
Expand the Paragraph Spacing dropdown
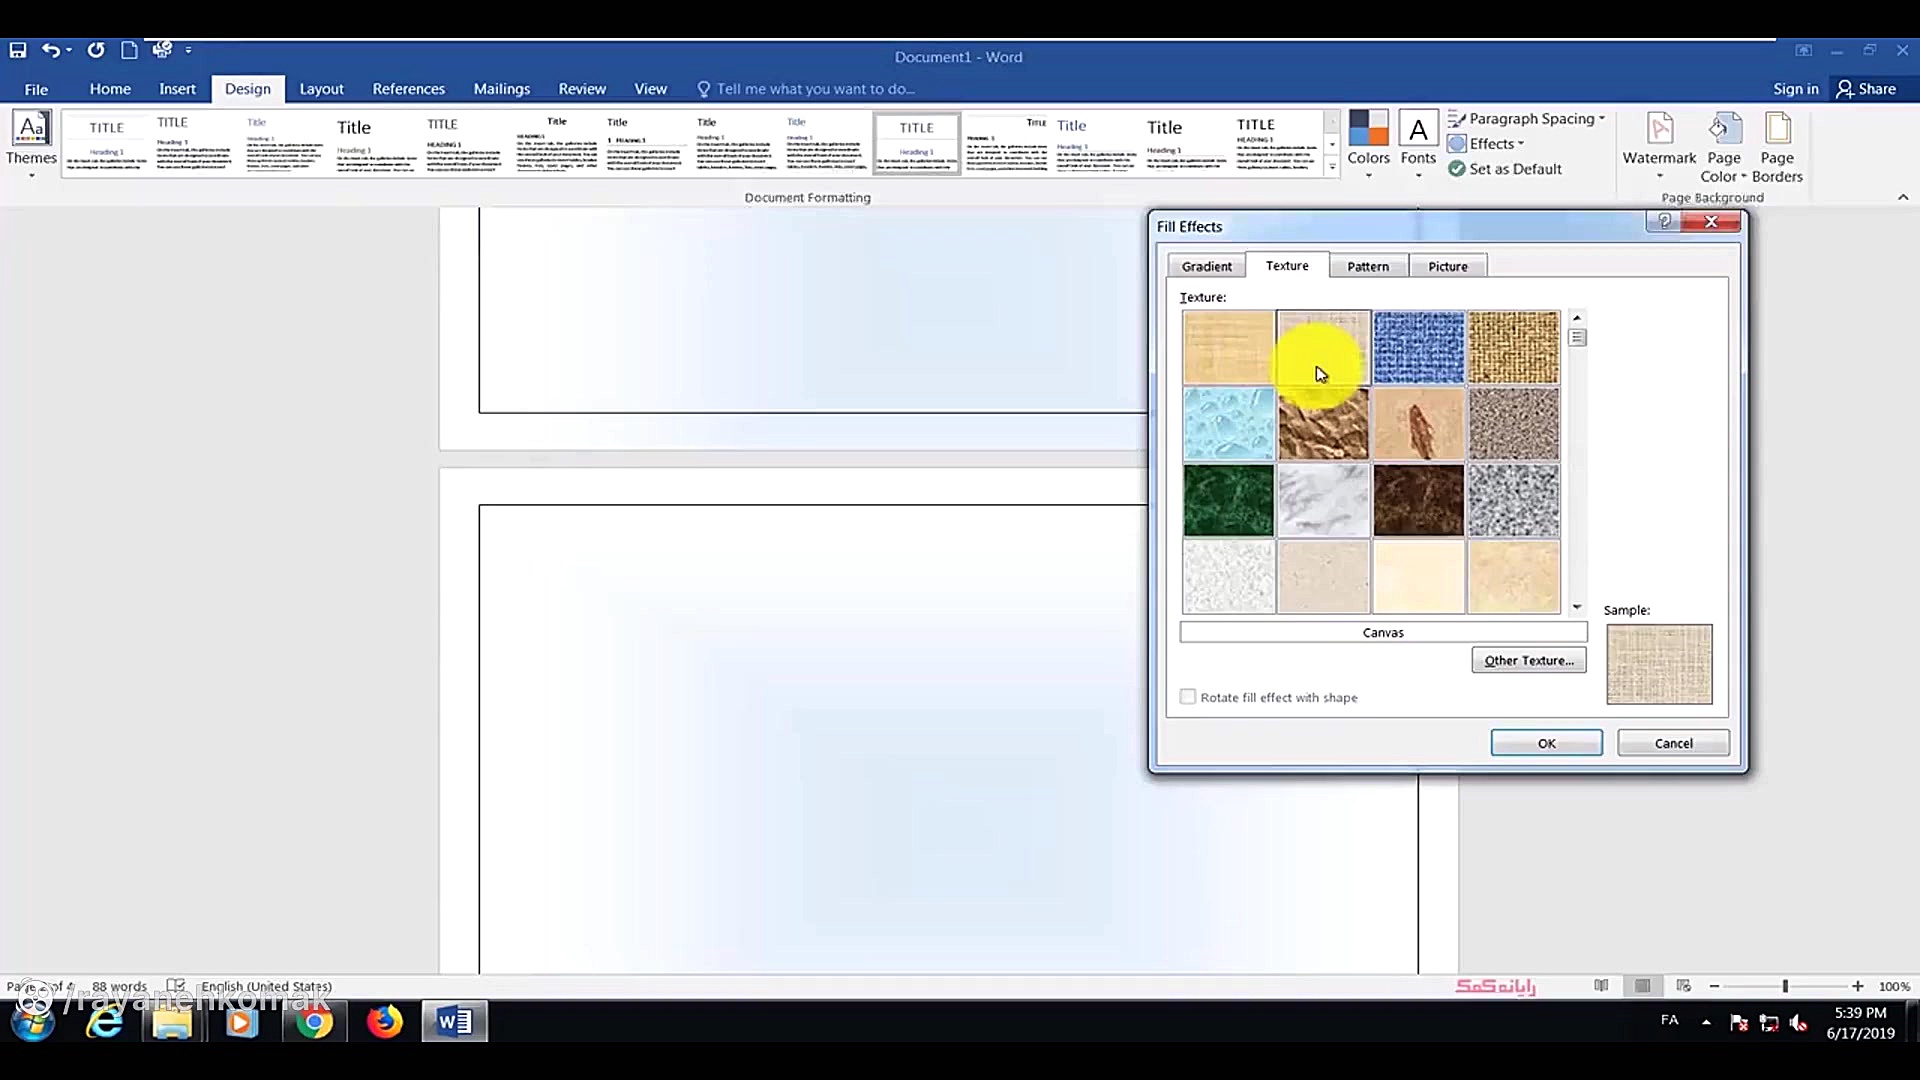[1527, 119]
